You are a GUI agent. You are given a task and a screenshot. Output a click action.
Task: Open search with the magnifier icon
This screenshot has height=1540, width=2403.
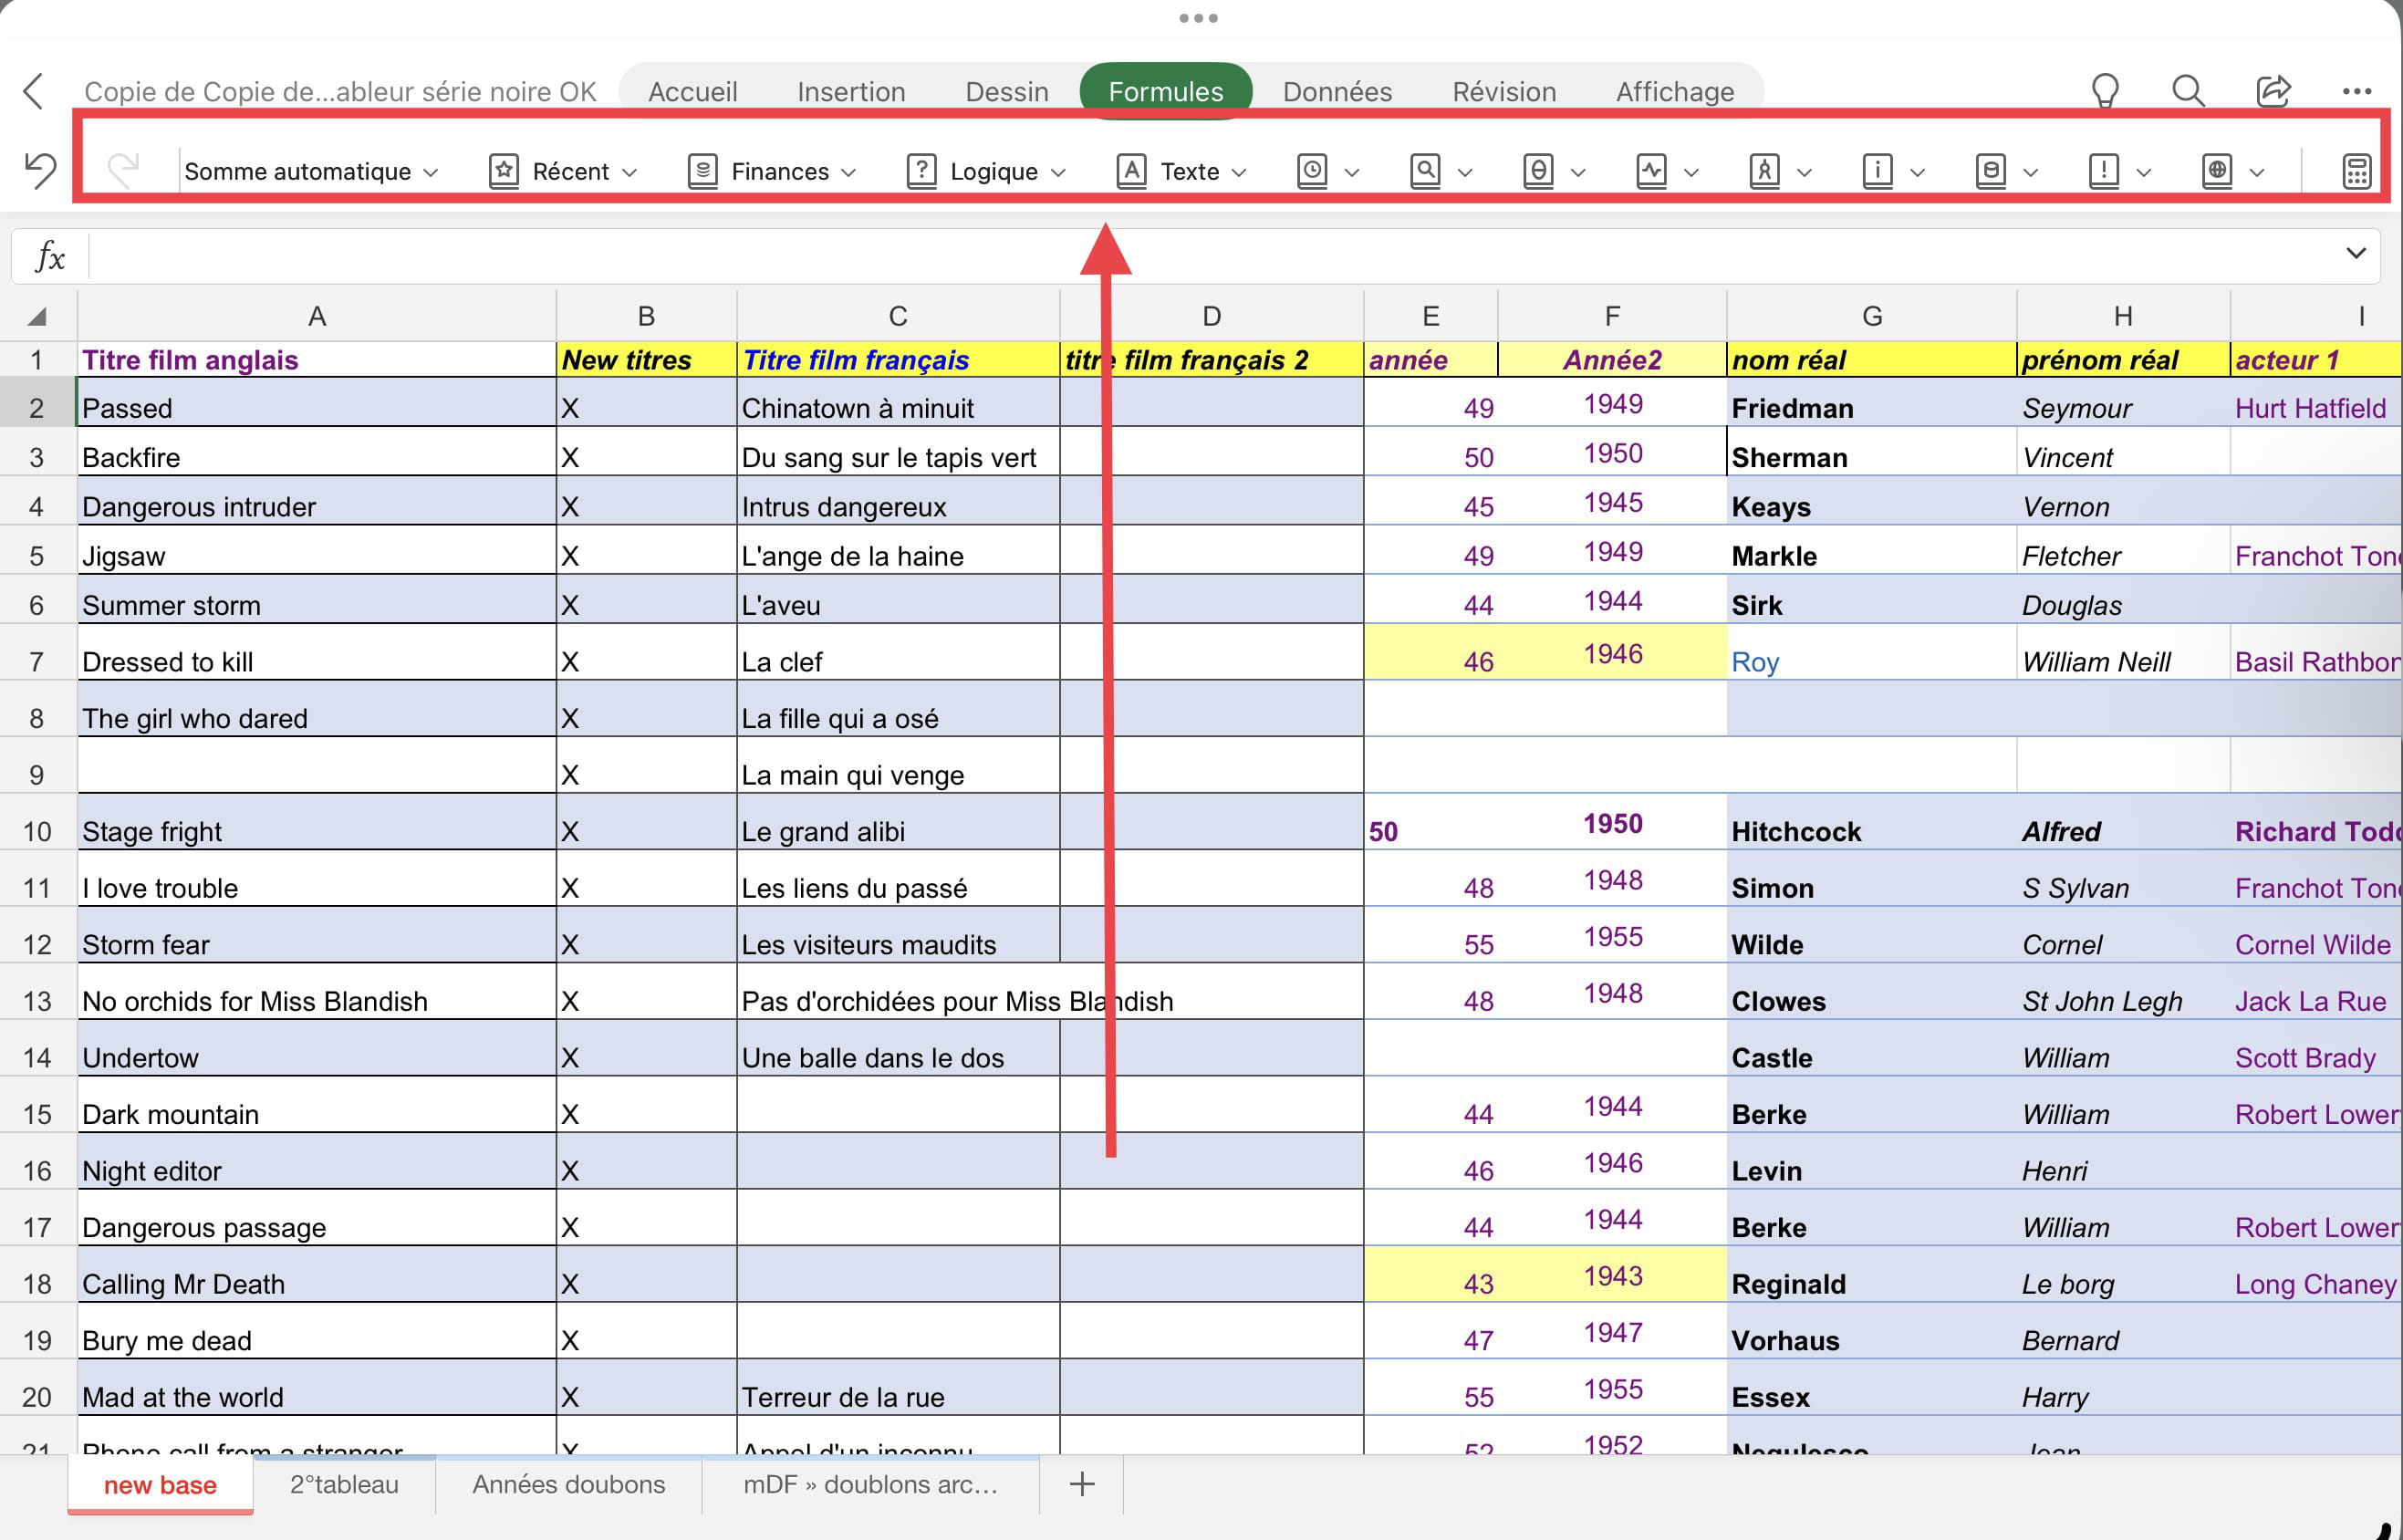[x=2188, y=91]
